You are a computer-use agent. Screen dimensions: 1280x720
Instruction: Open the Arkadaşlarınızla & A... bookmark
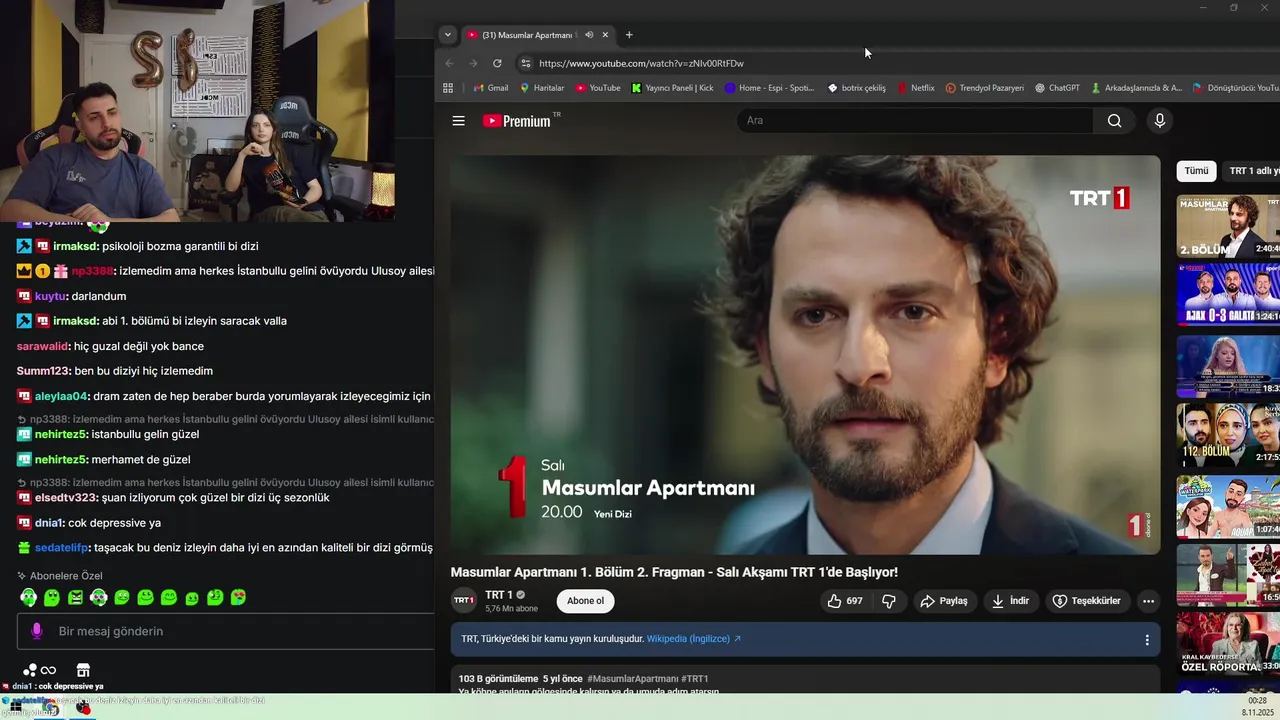(1136, 88)
